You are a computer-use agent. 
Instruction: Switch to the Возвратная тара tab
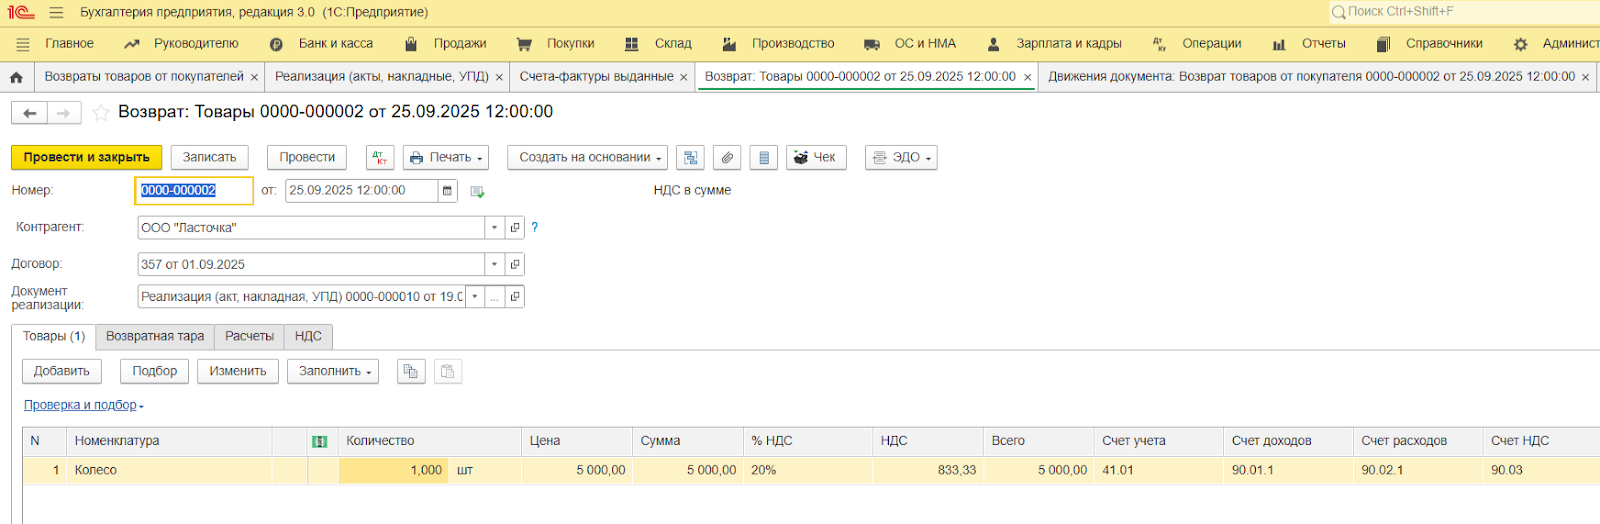coord(155,337)
